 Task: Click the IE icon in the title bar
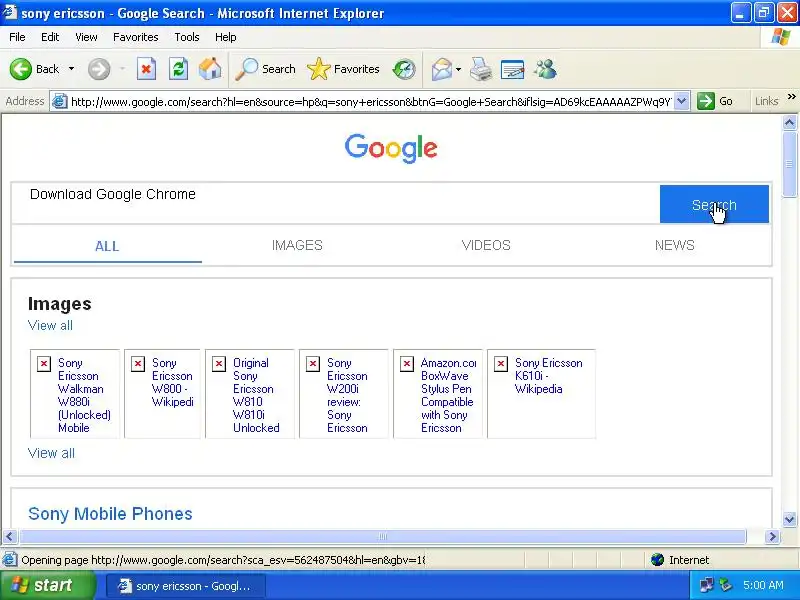click(x=10, y=12)
